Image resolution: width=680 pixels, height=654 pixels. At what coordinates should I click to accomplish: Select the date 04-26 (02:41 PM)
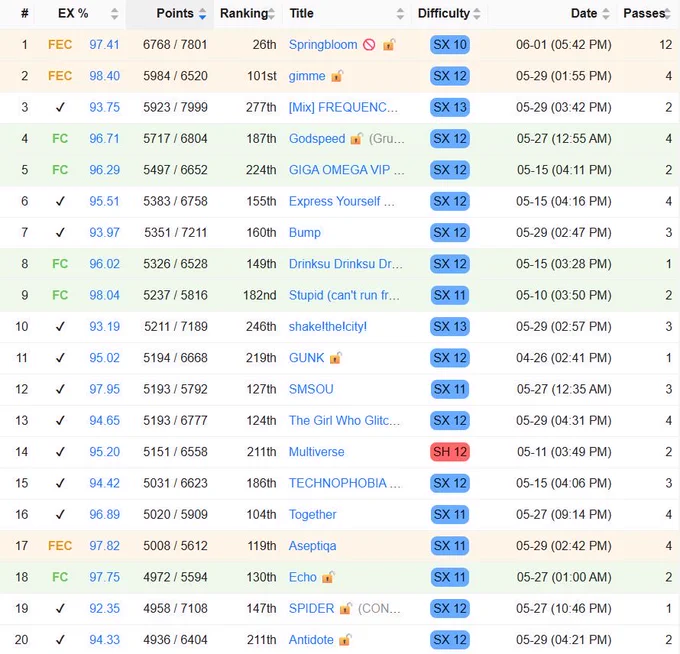click(x=564, y=358)
